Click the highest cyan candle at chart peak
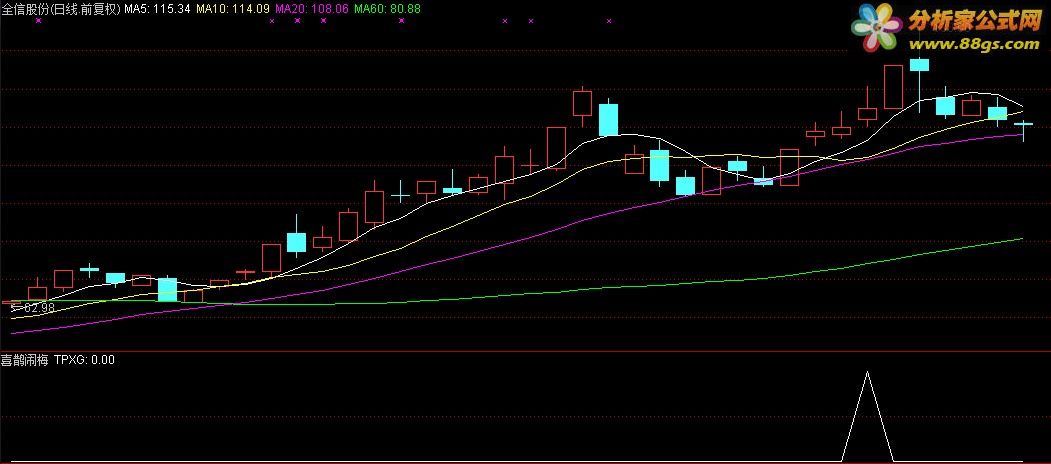 click(x=919, y=65)
